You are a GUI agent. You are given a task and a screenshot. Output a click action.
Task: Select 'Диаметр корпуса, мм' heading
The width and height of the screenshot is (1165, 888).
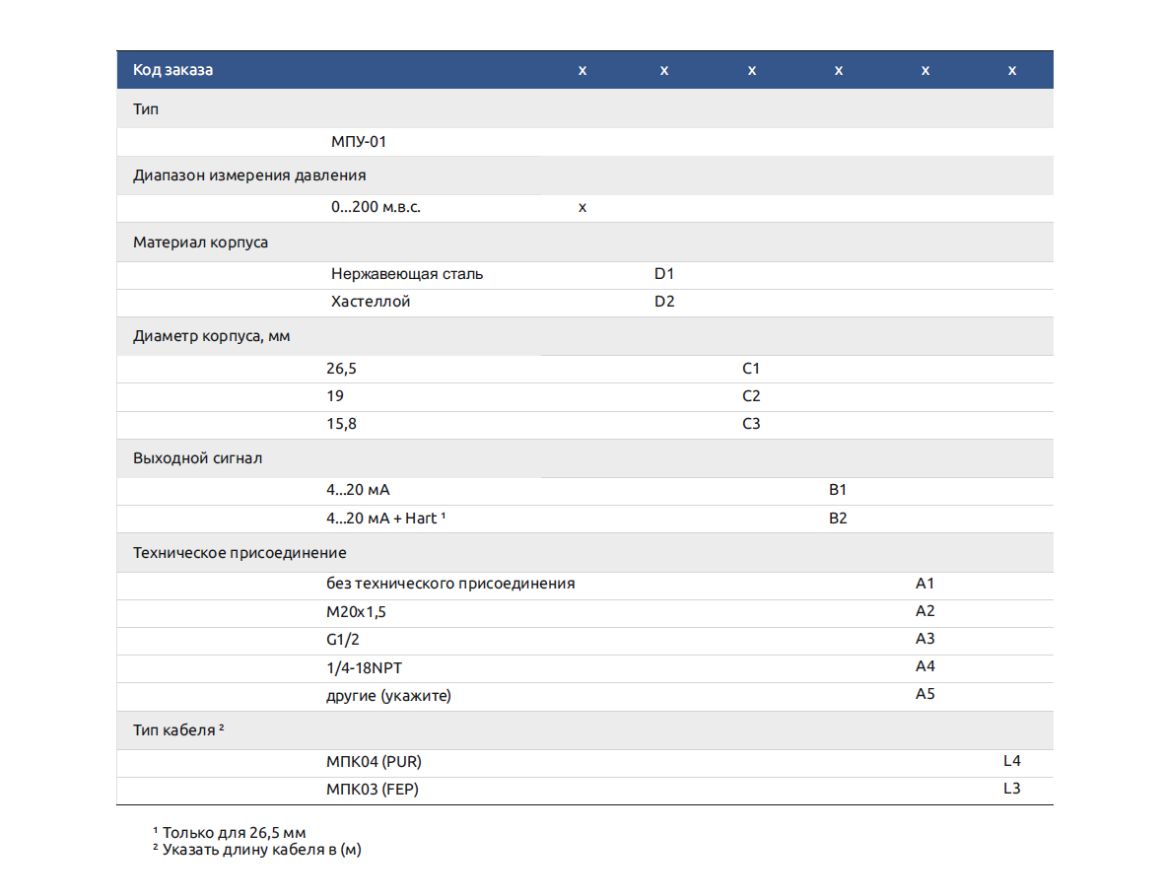click(x=211, y=336)
